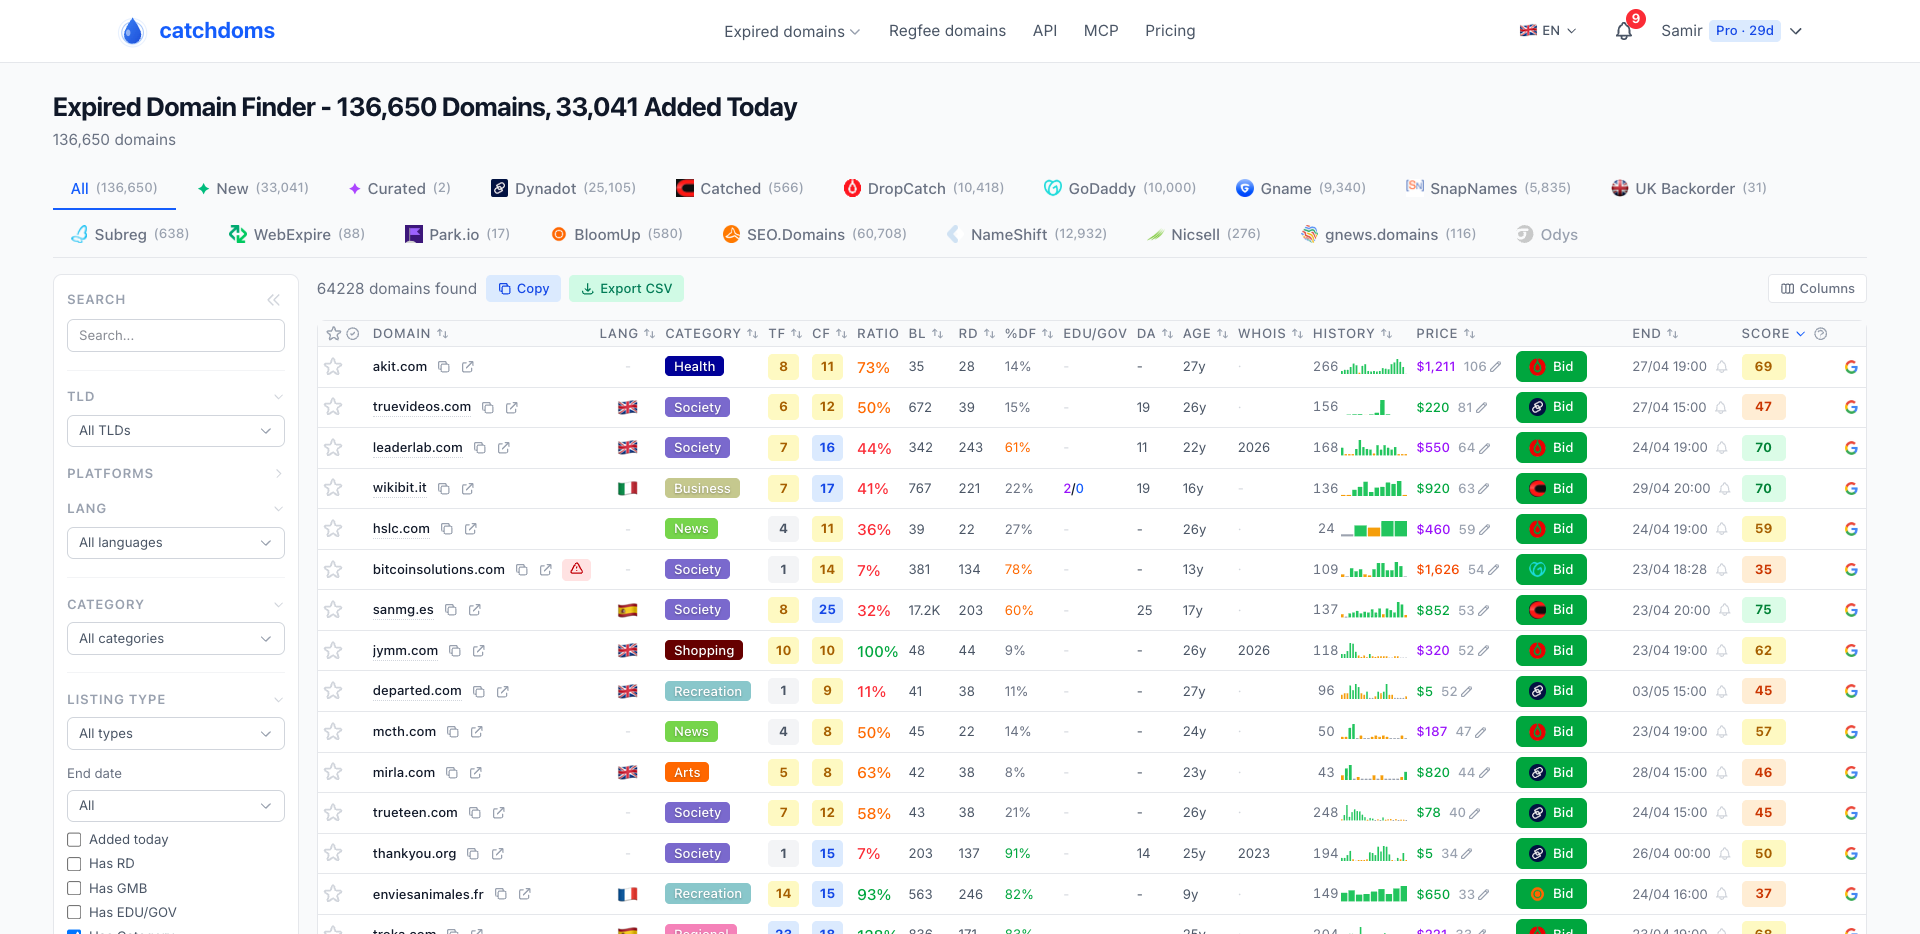Open akit.com in external link
The width and height of the screenshot is (1920, 934).
468,367
